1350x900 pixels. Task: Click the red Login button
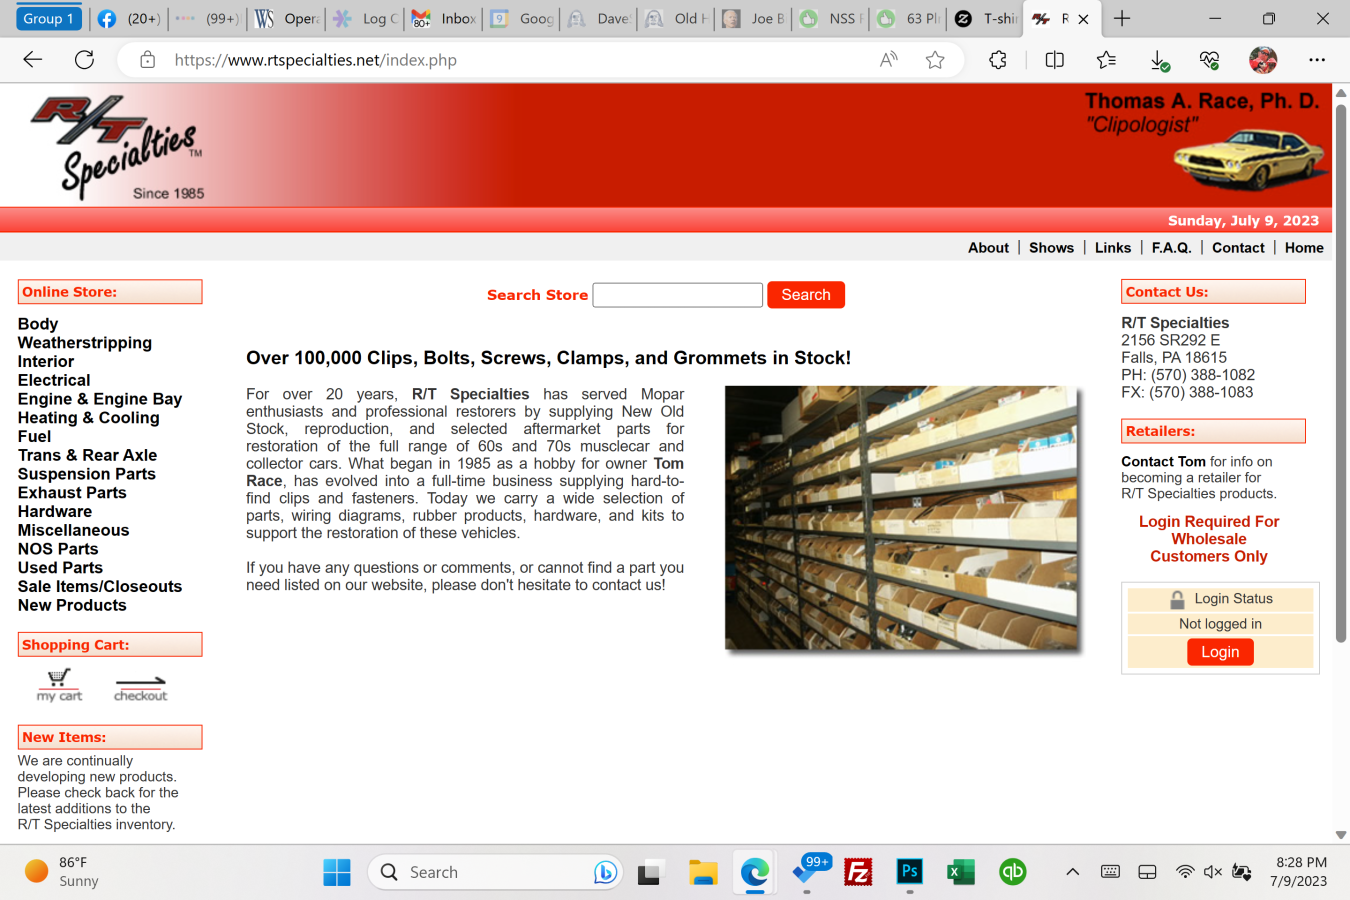pyautogui.click(x=1220, y=652)
